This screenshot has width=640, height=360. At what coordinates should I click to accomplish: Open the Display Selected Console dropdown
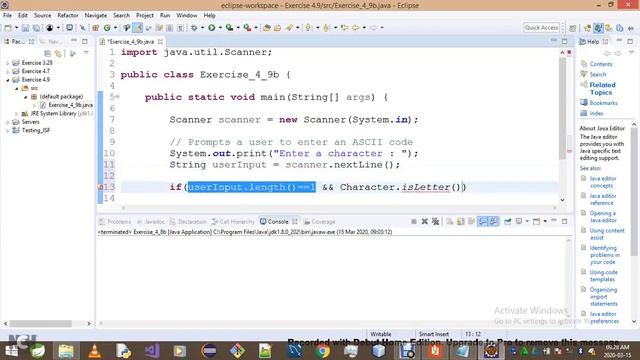[x=527, y=221]
